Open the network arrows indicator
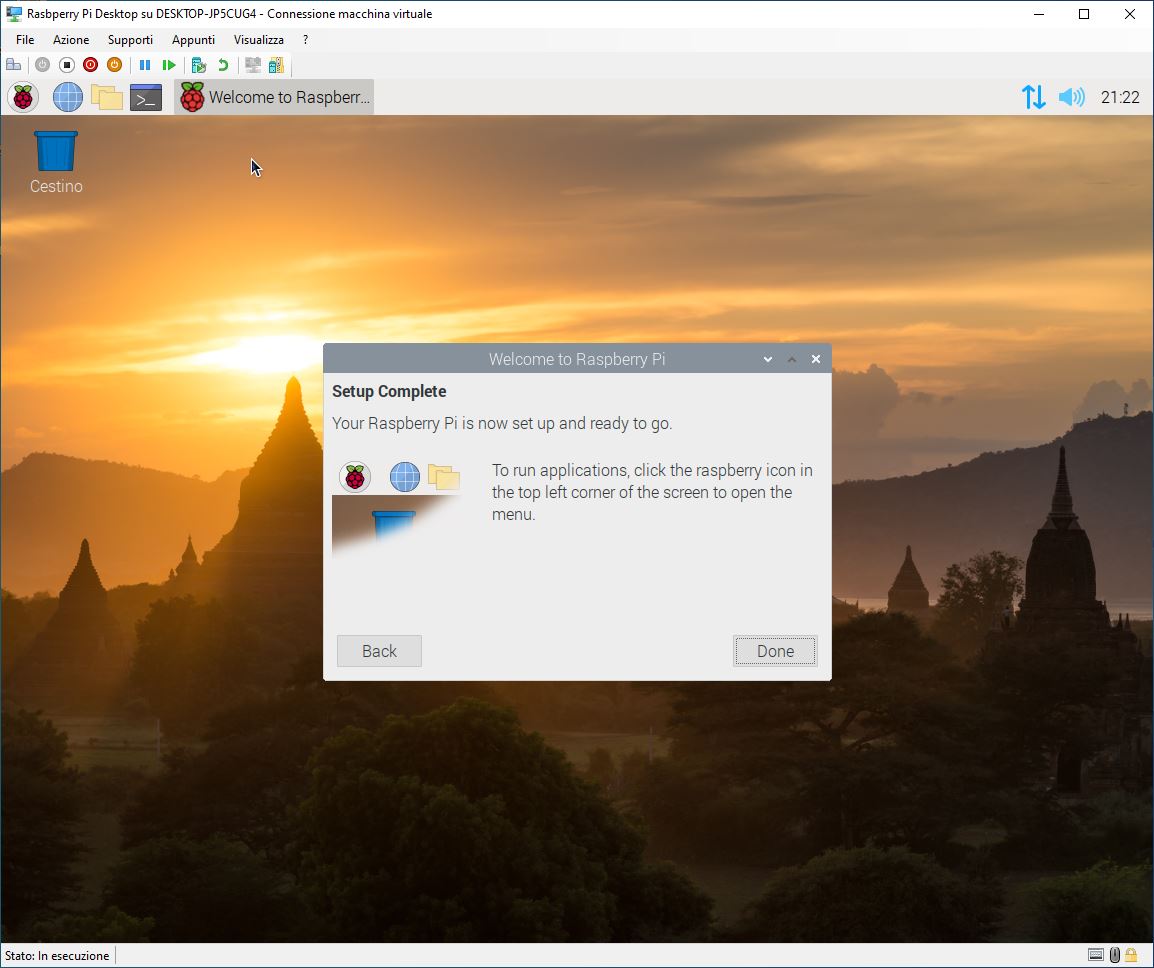Viewport: 1154px width, 968px height. 1033,97
